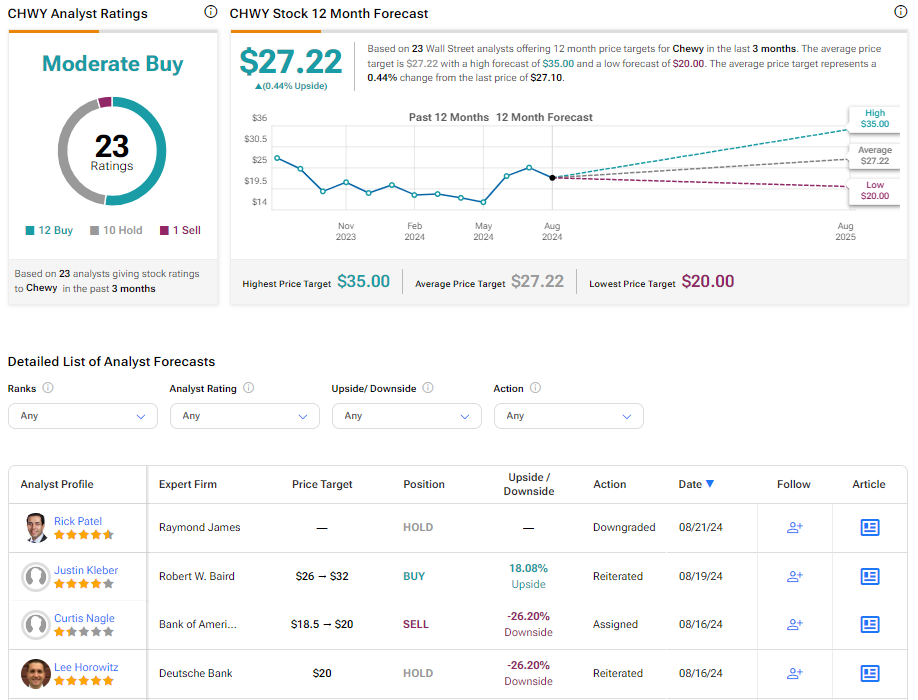Open the Ranks dropdown
Screen dimensions: 918x700
point(83,416)
